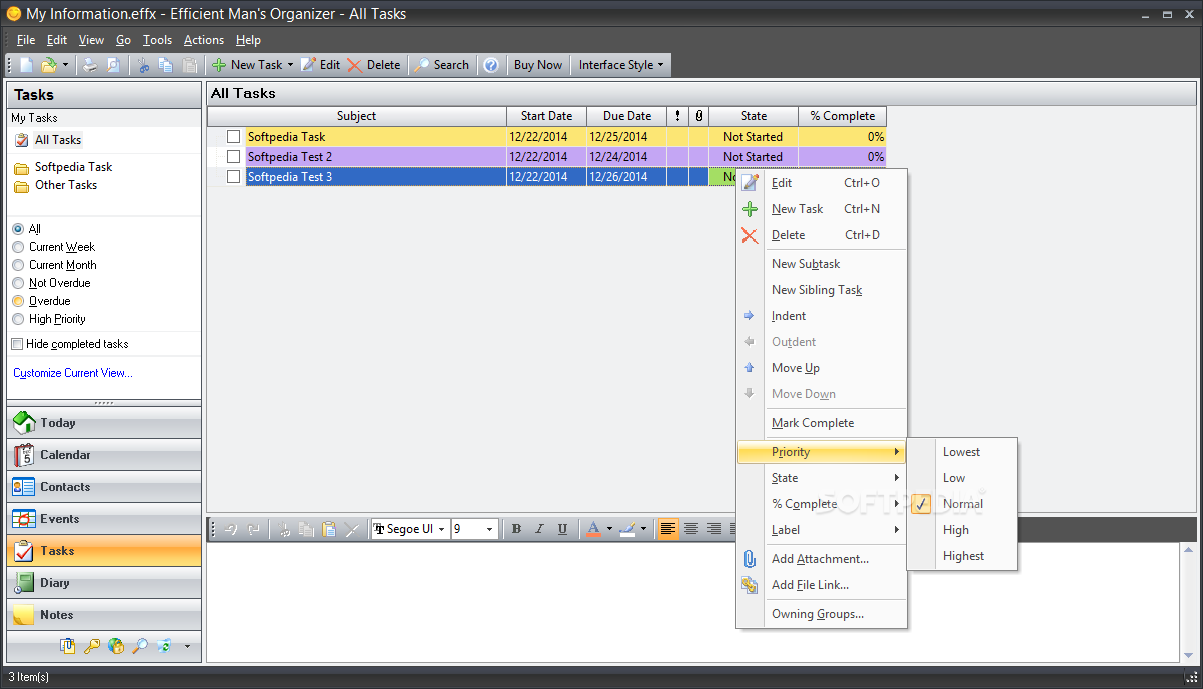1203x689 pixels.
Task: Click the printer icon in the toolbar
Action: pyautogui.click(x=90, y=65)
